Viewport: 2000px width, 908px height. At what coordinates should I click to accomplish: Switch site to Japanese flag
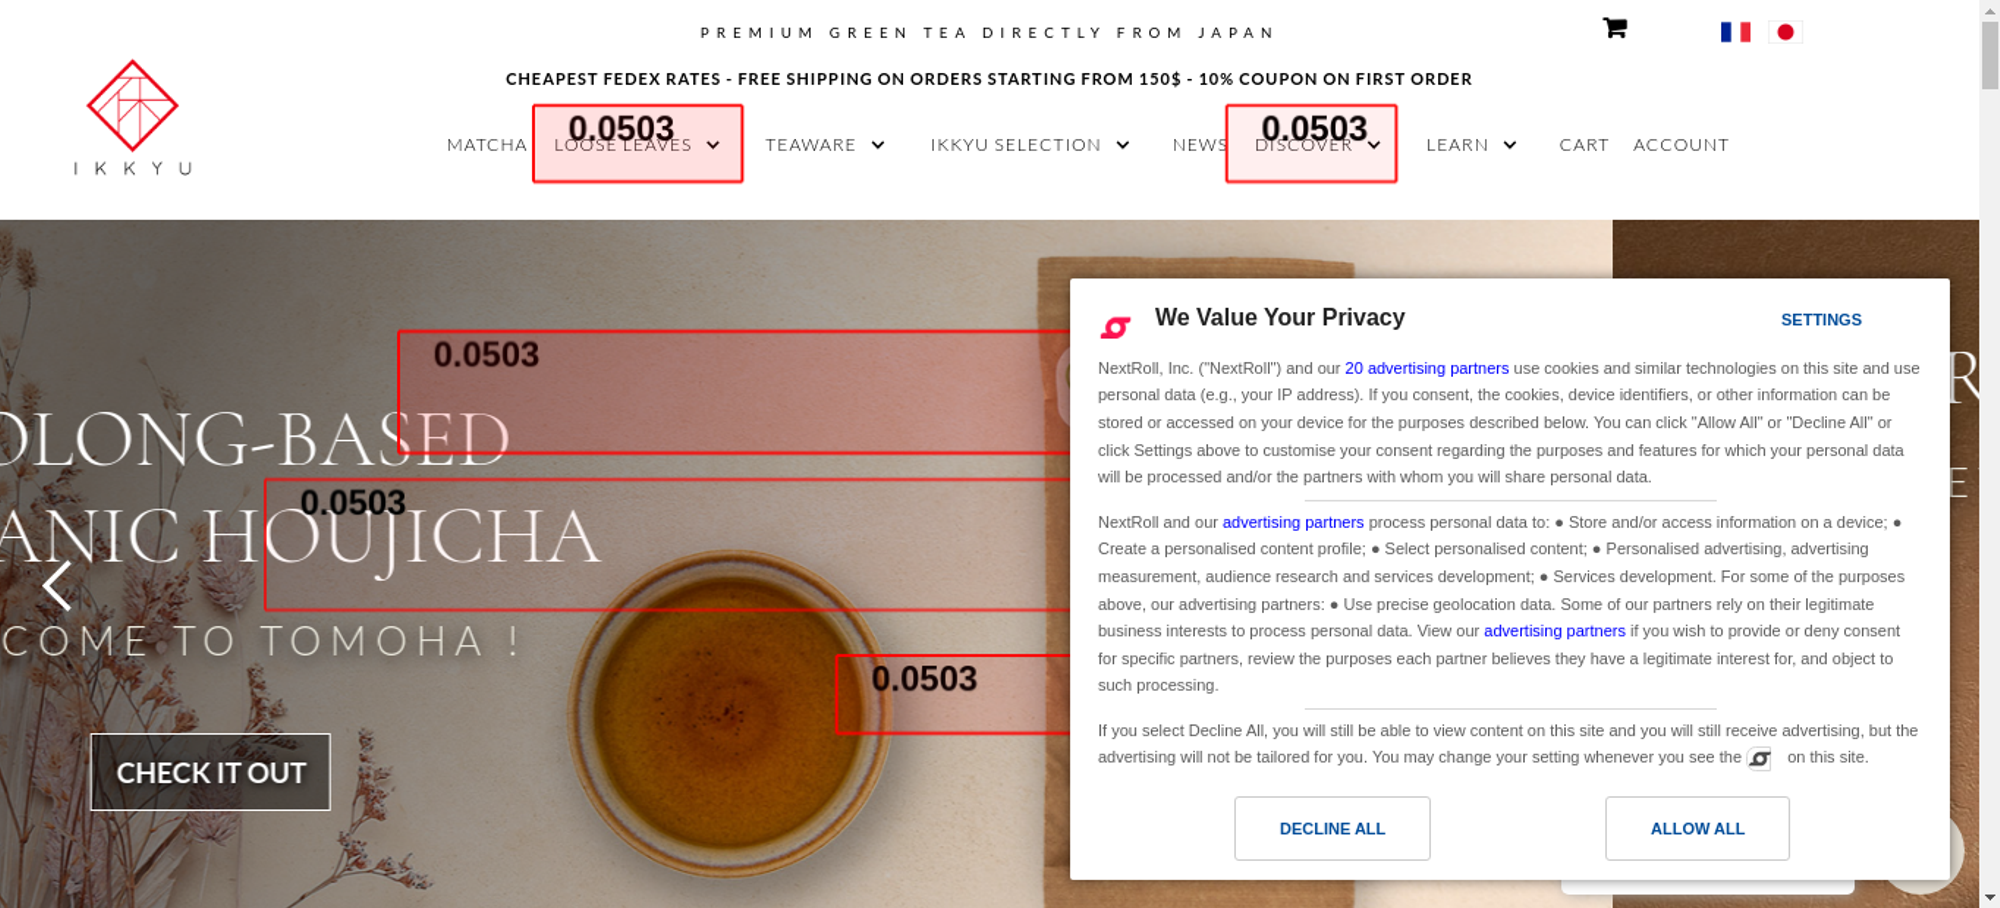pyautogui.click(x=1785, y=32)
